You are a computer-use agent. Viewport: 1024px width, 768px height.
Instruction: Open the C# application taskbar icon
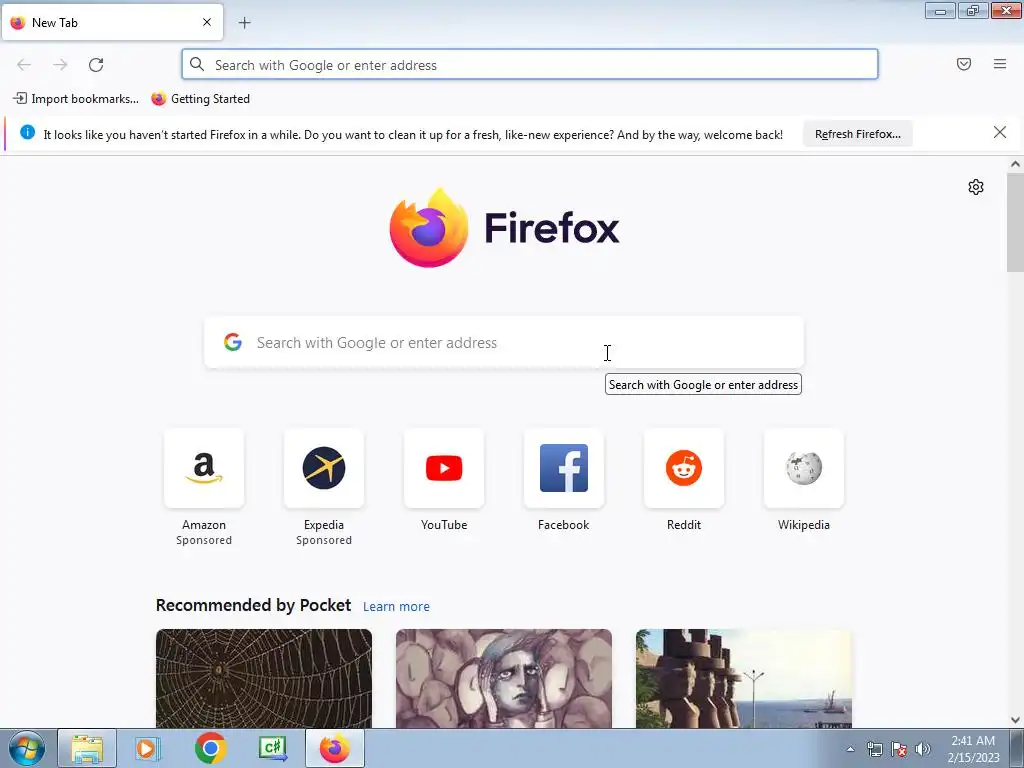272,748
